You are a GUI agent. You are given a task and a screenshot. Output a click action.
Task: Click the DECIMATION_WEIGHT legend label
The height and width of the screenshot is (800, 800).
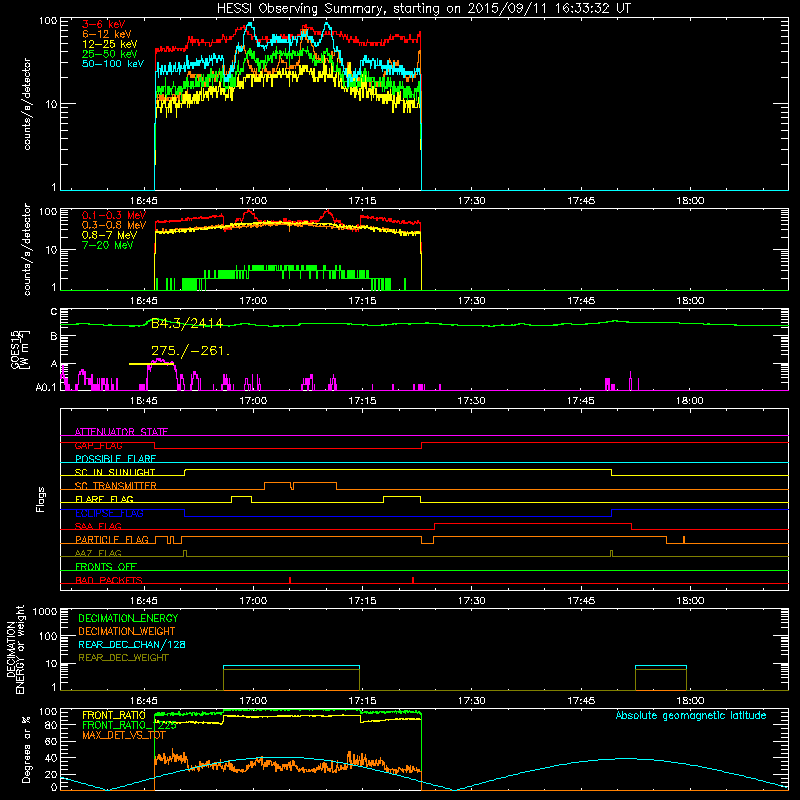(x=127, y=631)
